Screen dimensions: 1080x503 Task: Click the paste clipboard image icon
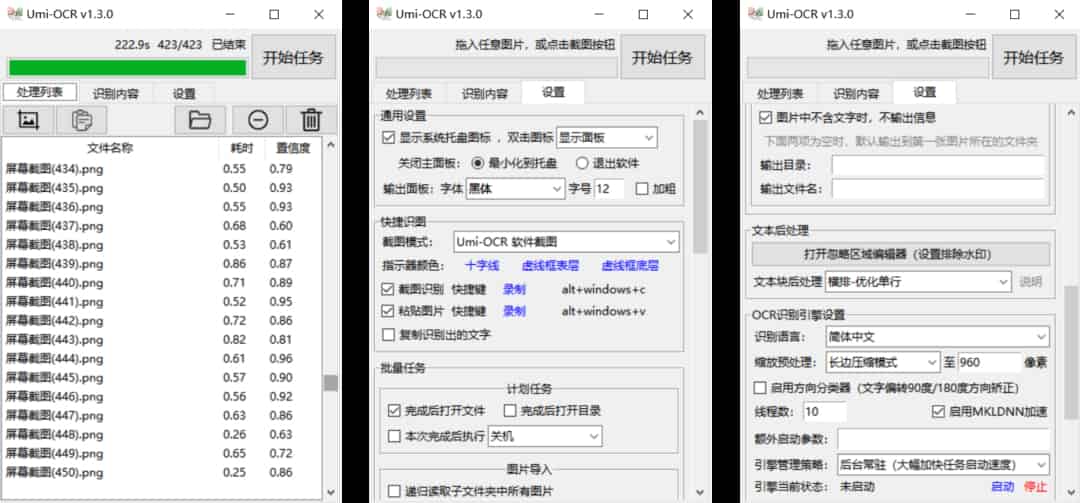pyautogui.click(x=81, y=120)
